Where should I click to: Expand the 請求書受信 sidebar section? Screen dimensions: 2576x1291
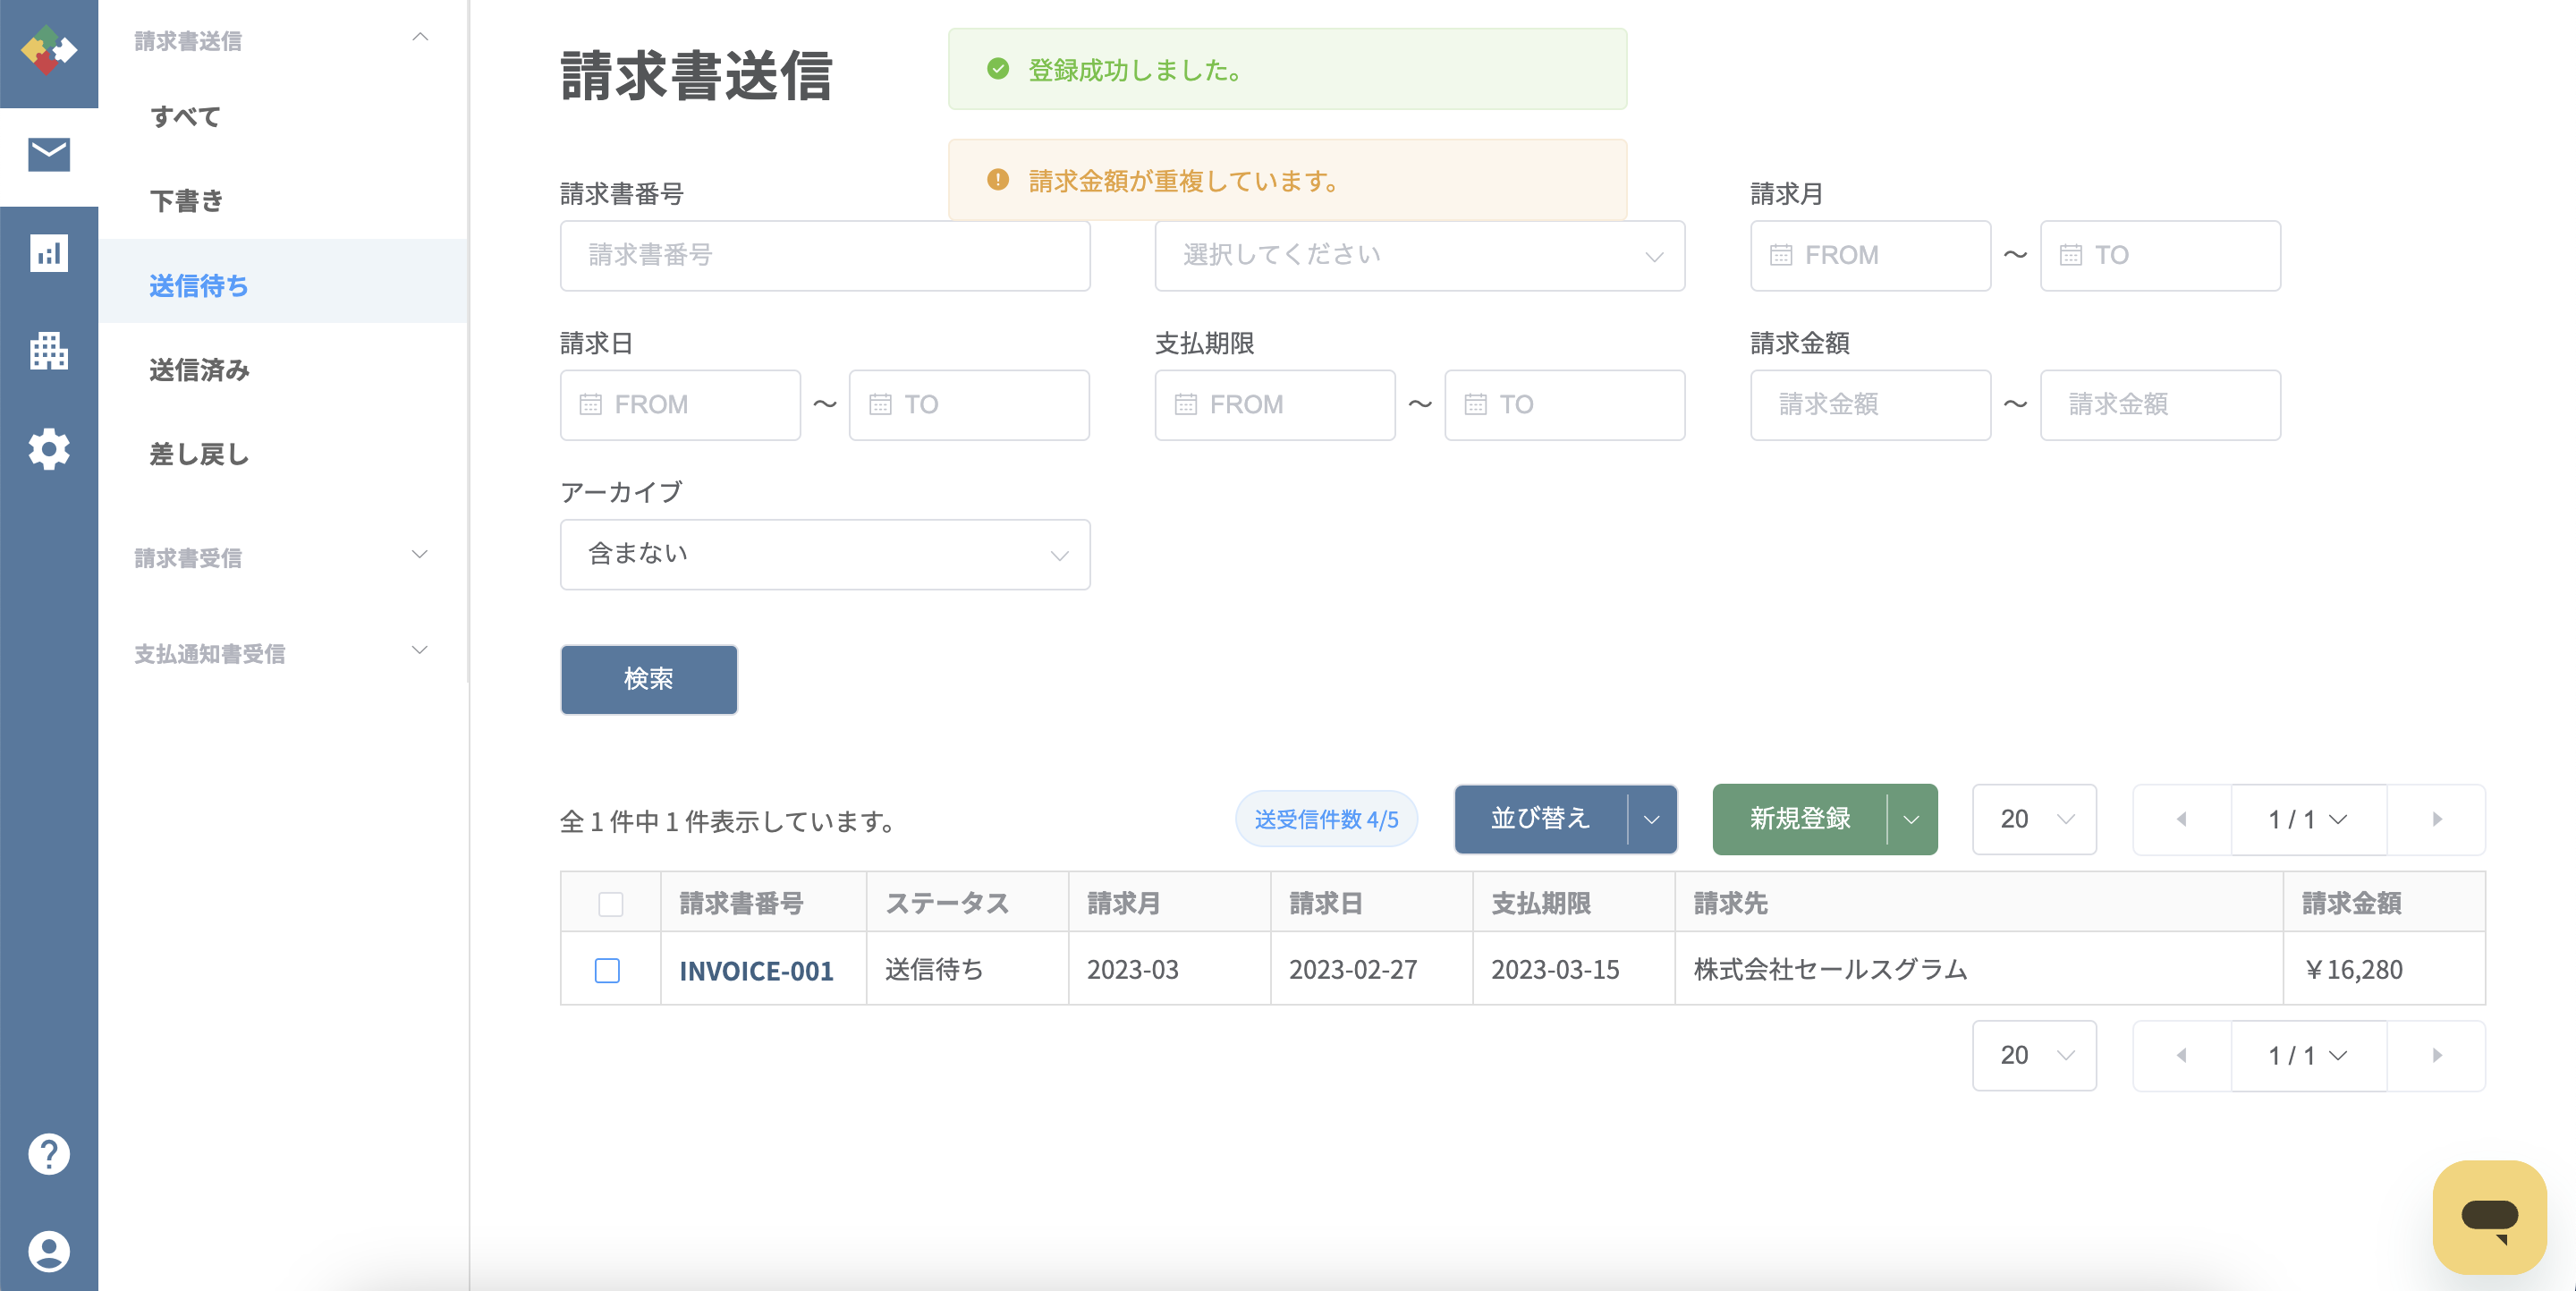click(x=420, y=554)
